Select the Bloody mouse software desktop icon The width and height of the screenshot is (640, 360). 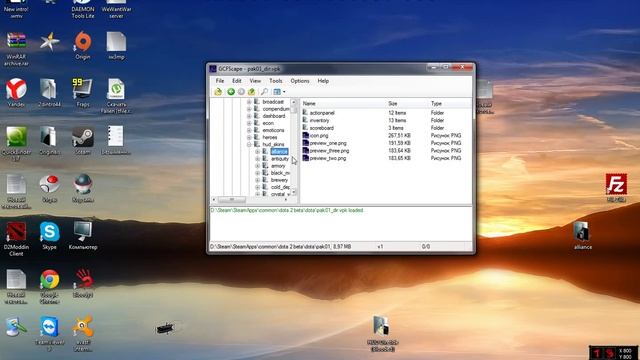tap(83, 284)
